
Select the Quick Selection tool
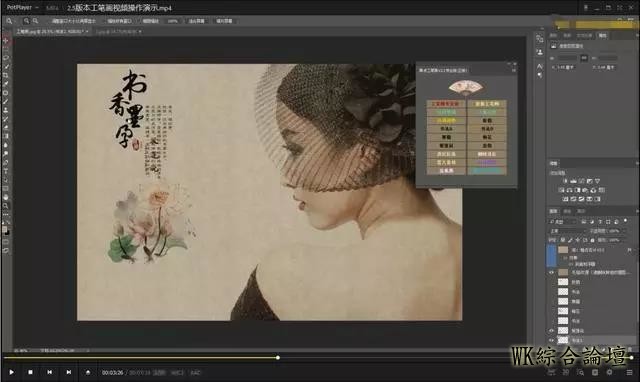pyautogui.click(x=6, y=67)
